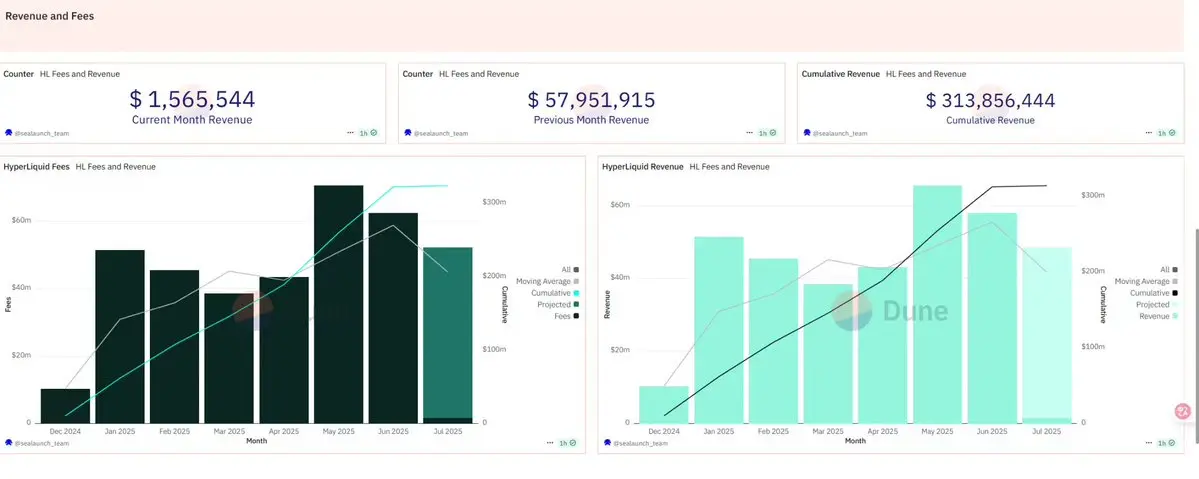Click the 1h refresh badge on HyperLiquid Fees chart
Image resolution: width=1199 pixels, height=479 pixels.
pyautogui.click(x=568, y=443)
